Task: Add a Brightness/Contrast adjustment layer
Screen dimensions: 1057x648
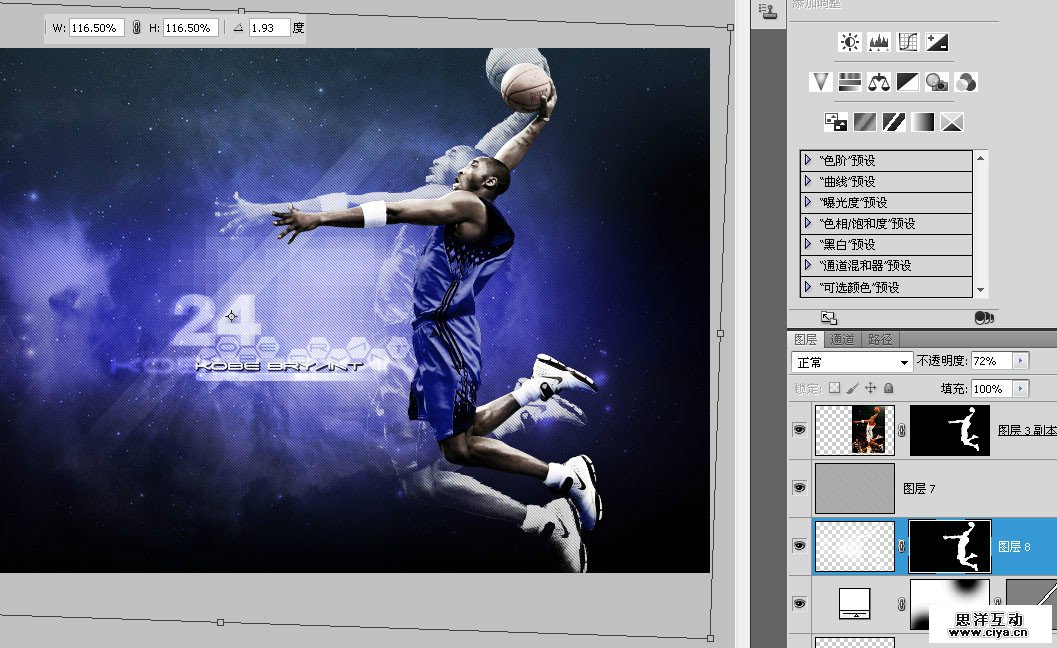Action: pos(848,41)
